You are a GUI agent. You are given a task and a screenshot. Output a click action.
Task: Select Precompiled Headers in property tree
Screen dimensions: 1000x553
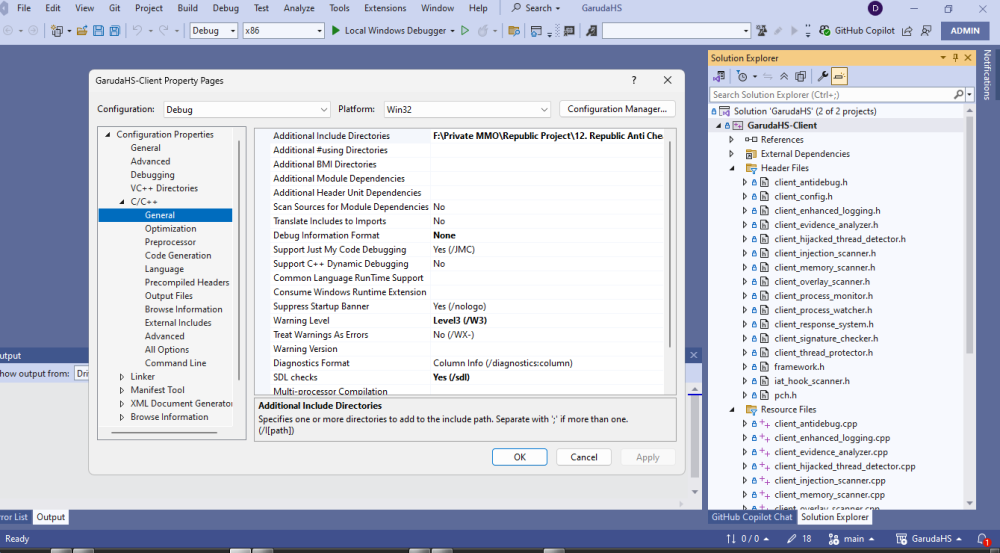coord(187,283)
